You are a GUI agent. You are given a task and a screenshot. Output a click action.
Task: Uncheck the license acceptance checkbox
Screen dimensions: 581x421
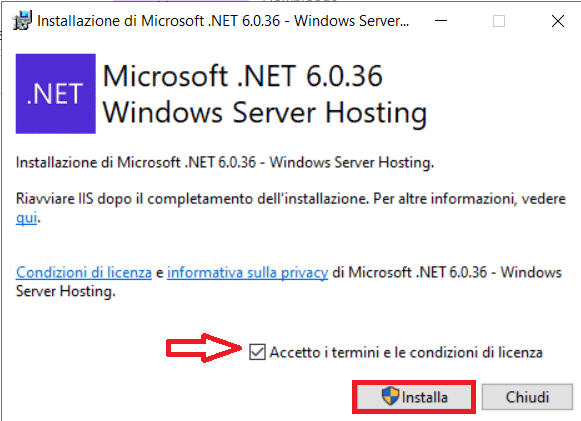(x=257, y=352)
